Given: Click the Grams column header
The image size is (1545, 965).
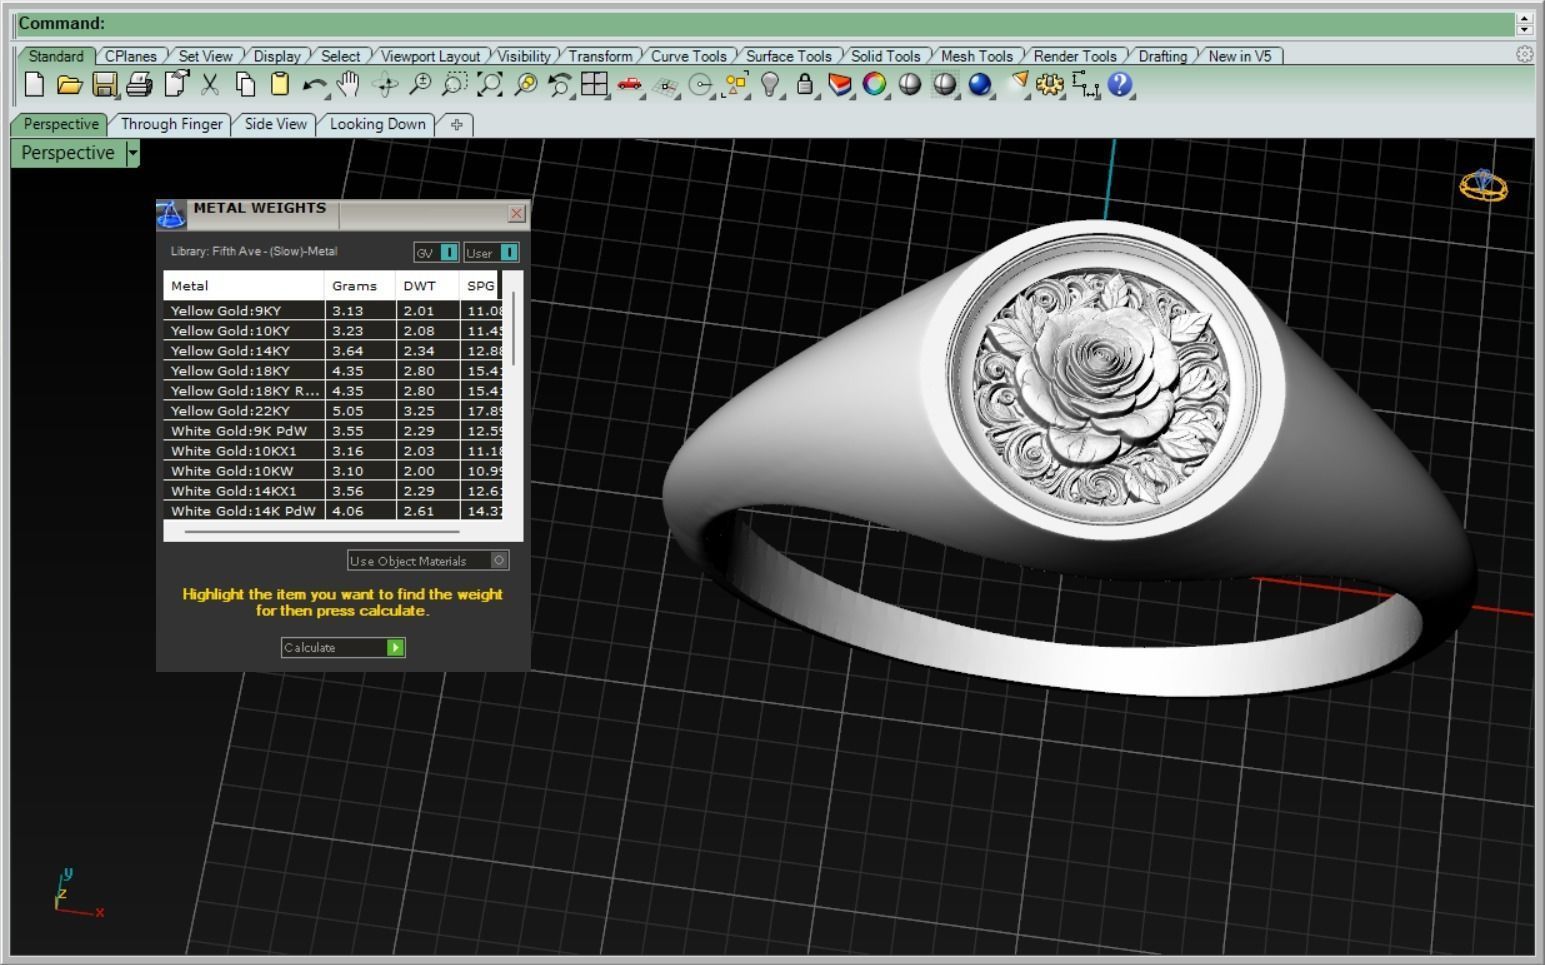Looking at the screenshot, I should 359,286.
